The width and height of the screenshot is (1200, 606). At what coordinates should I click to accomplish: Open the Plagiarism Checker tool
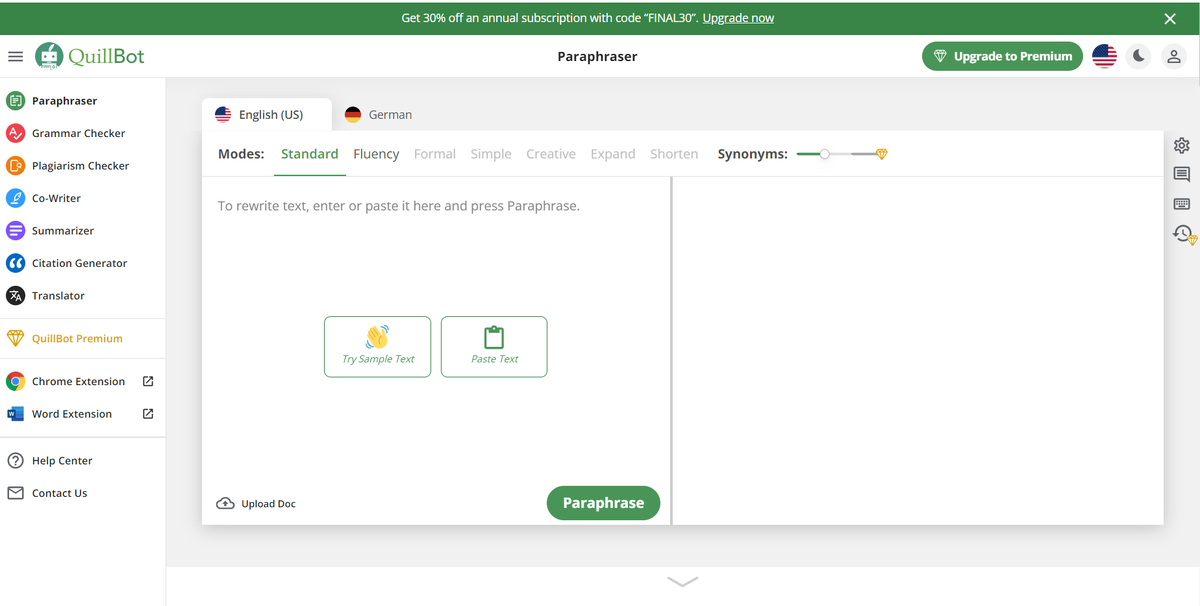tap(68, 166)
